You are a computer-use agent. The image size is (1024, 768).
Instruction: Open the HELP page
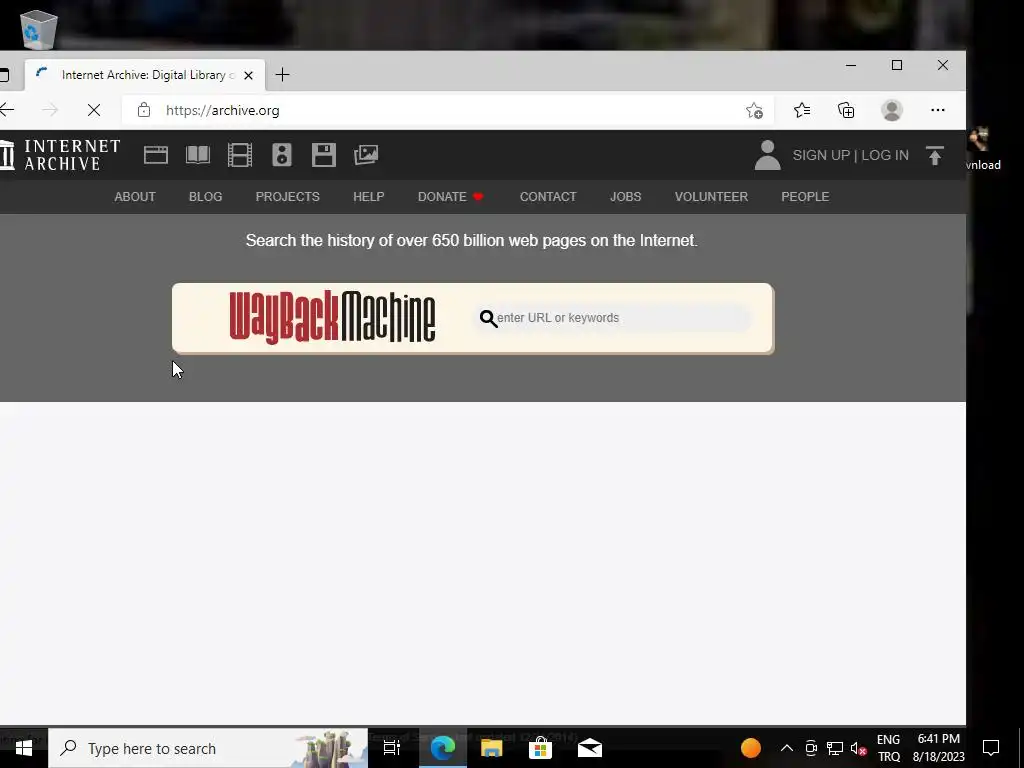368,197
